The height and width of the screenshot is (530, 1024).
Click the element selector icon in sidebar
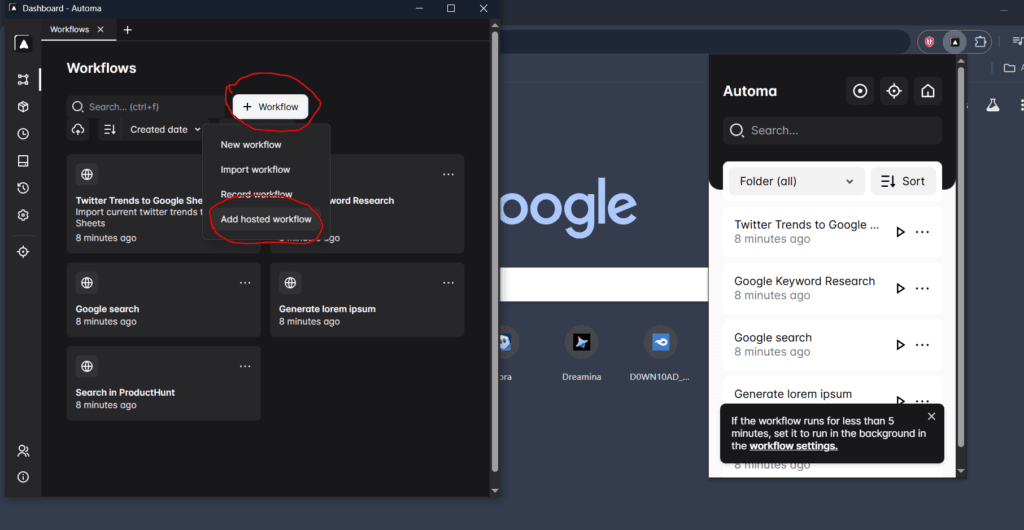(x=23, y=252)
